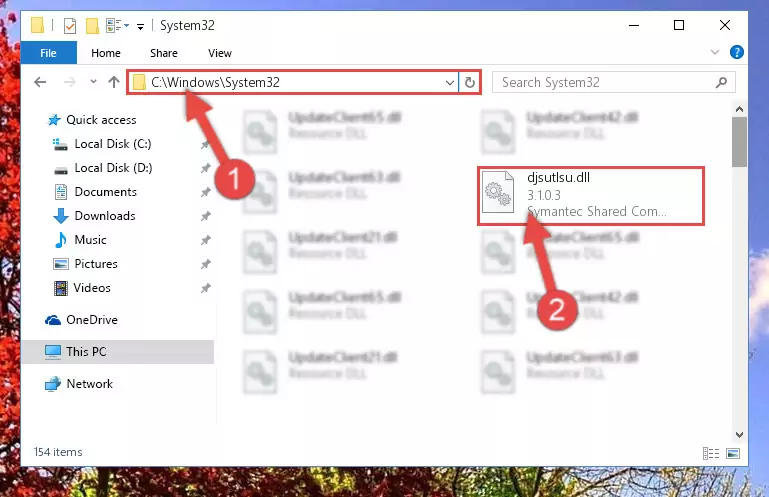Click the search magnifier icon

721,82
